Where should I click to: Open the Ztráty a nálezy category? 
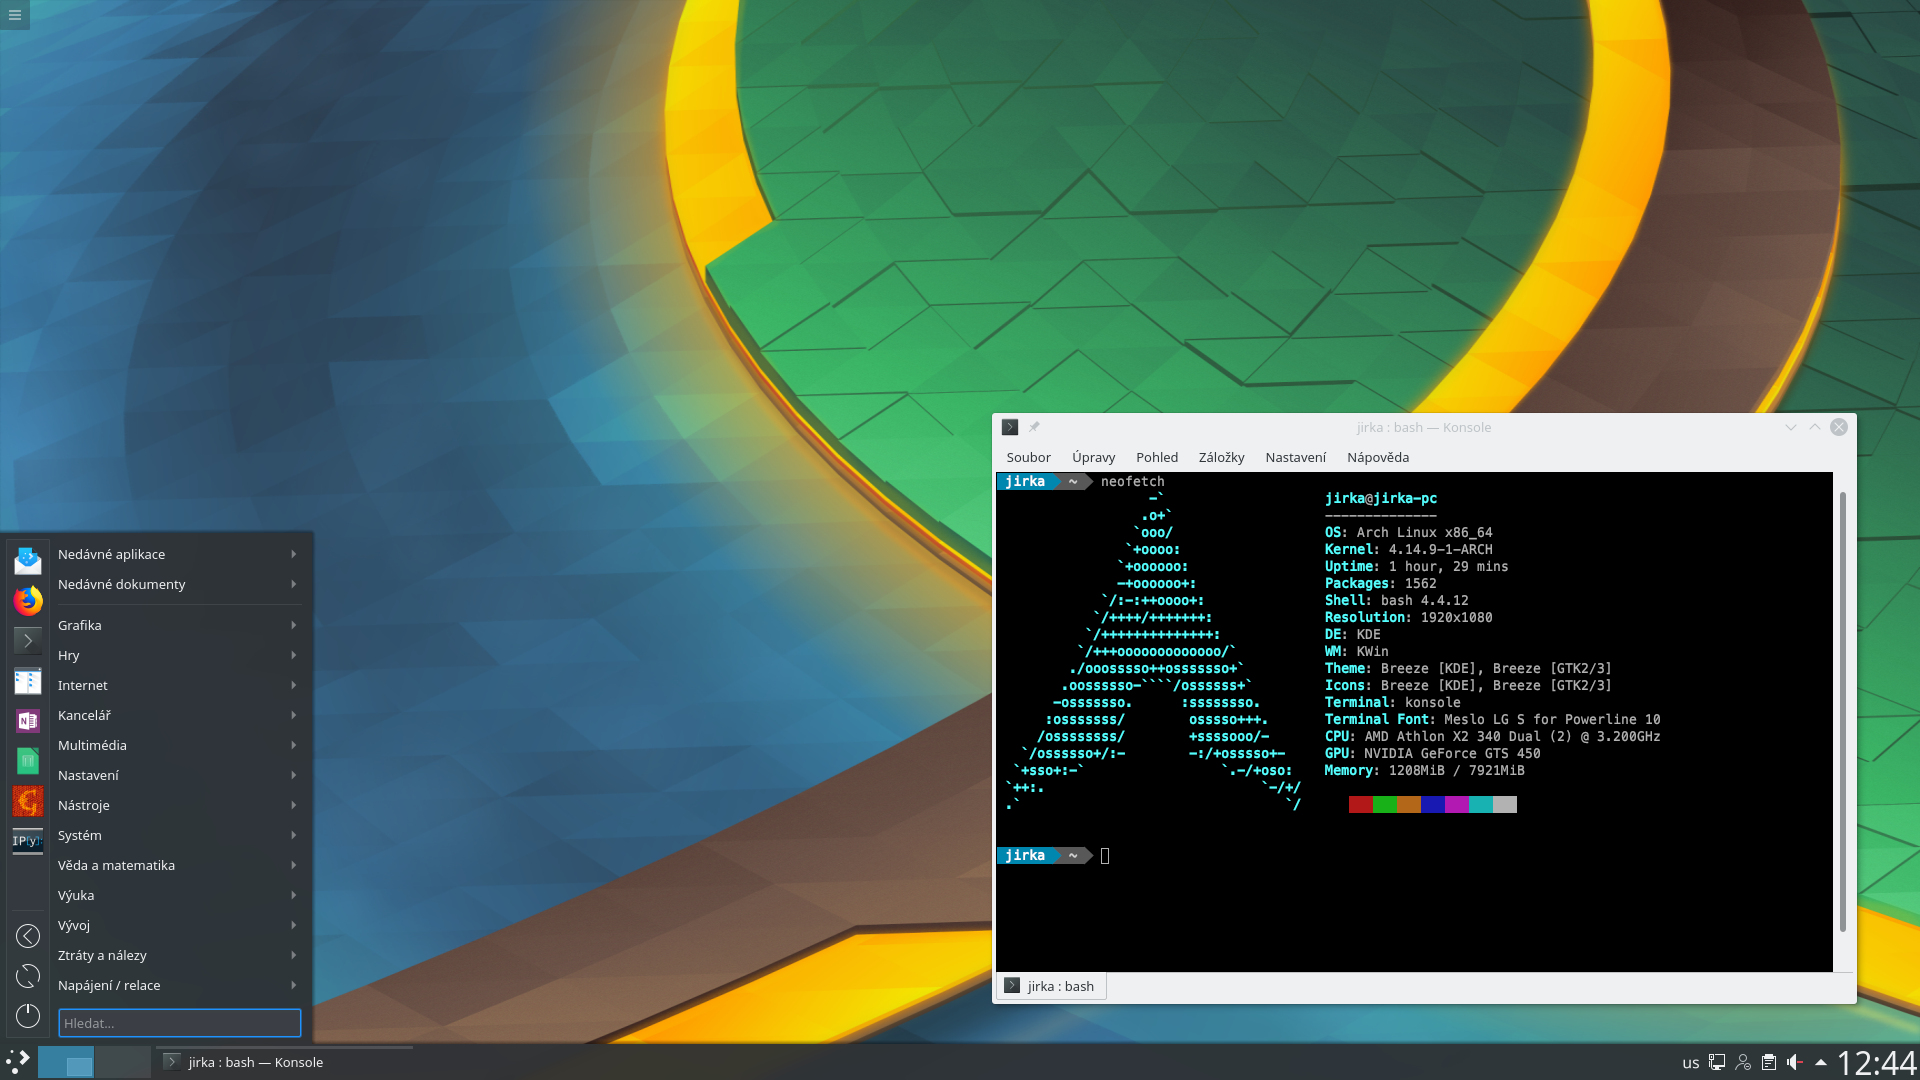coord(179,955)
